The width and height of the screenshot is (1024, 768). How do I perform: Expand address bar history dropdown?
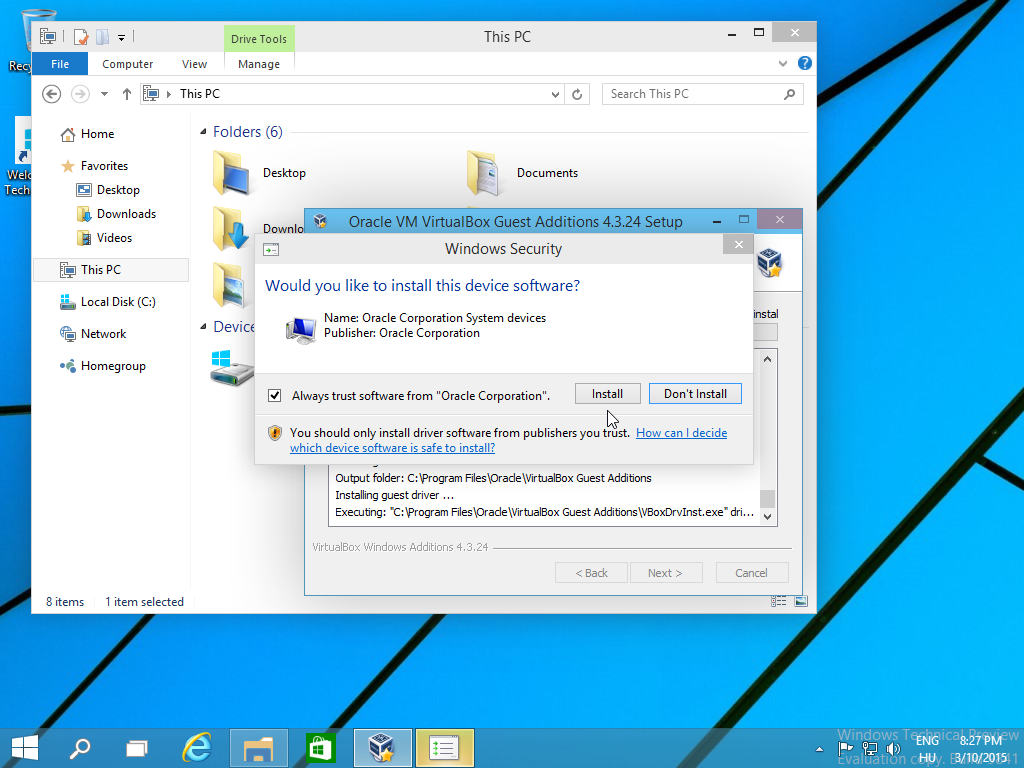[555, 95]
